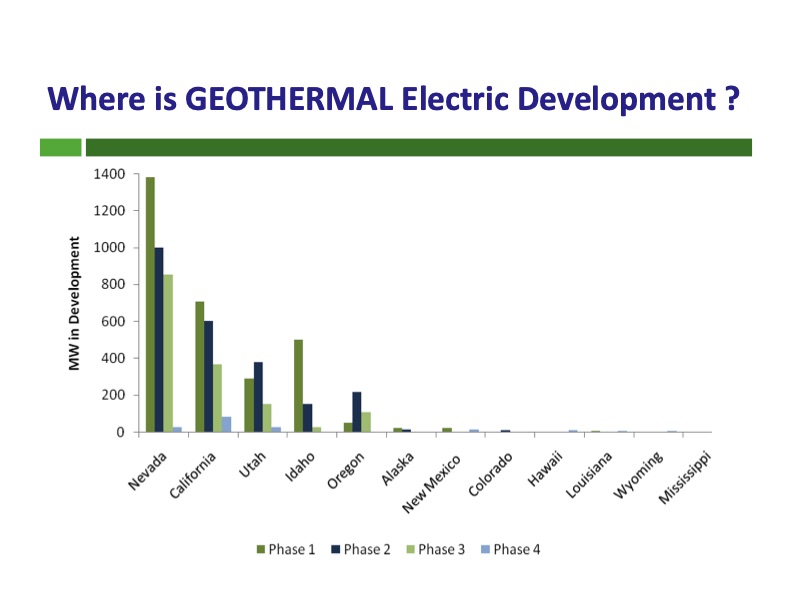Click the 'Oregon' axis label
The image size is (792, 612).
345,471
